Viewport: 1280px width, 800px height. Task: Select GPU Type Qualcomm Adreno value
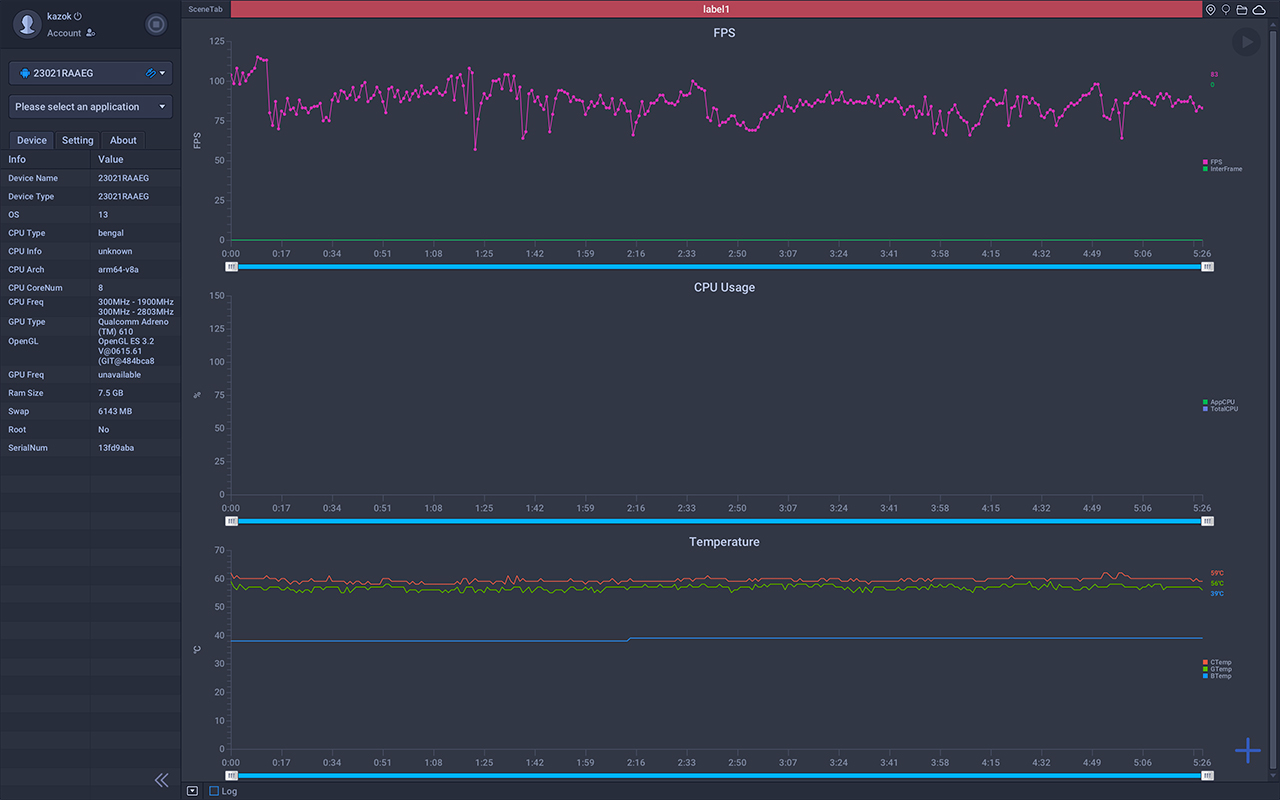[133, 327]
